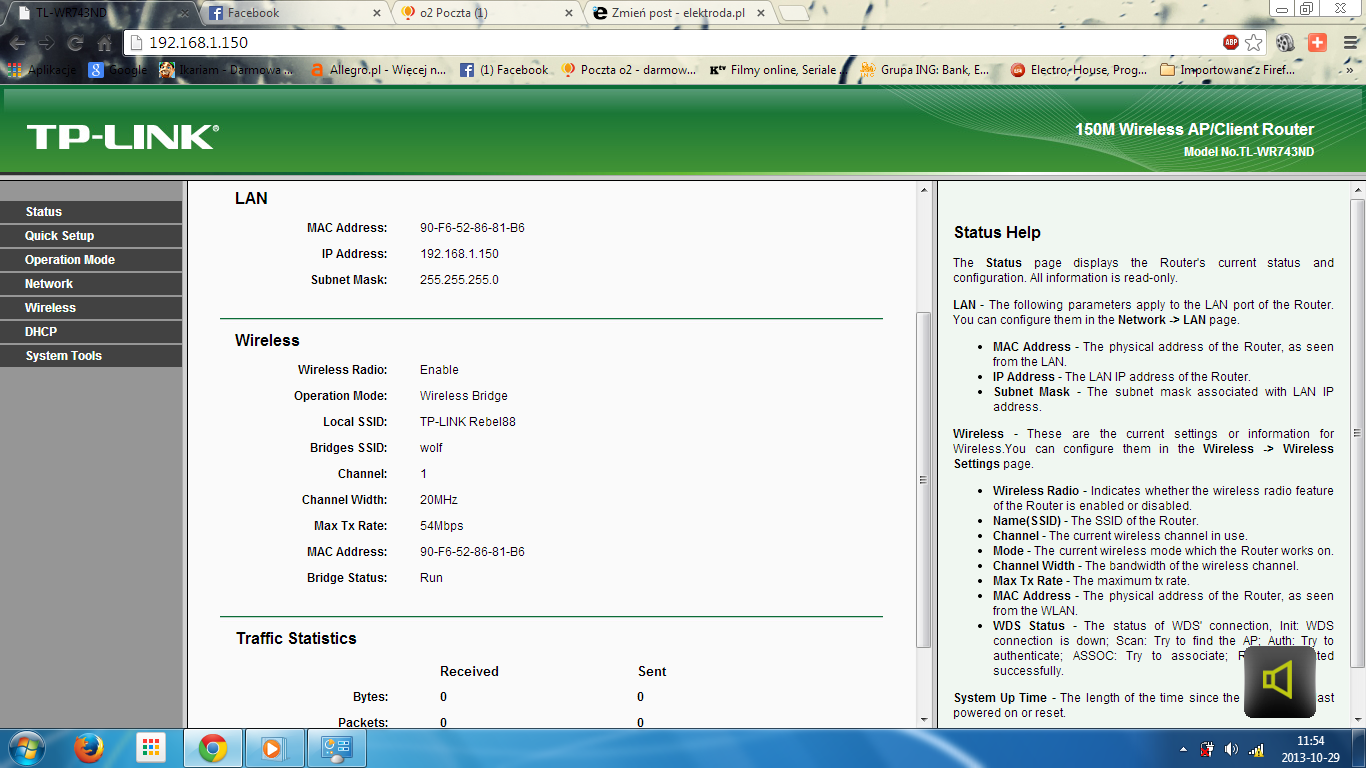Screen dimensions: 1366x768
Task: Close the elektroda.pl tab
Action: pyautogui.click(x=761, y=13)
